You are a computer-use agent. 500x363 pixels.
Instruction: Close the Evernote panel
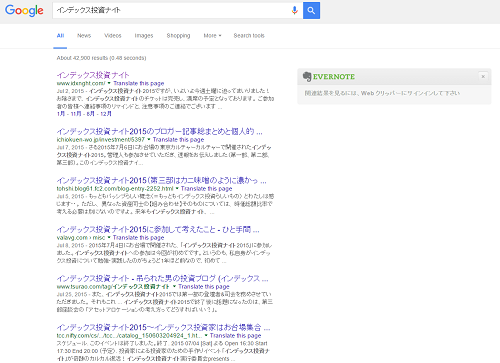(x=483, y=76)
